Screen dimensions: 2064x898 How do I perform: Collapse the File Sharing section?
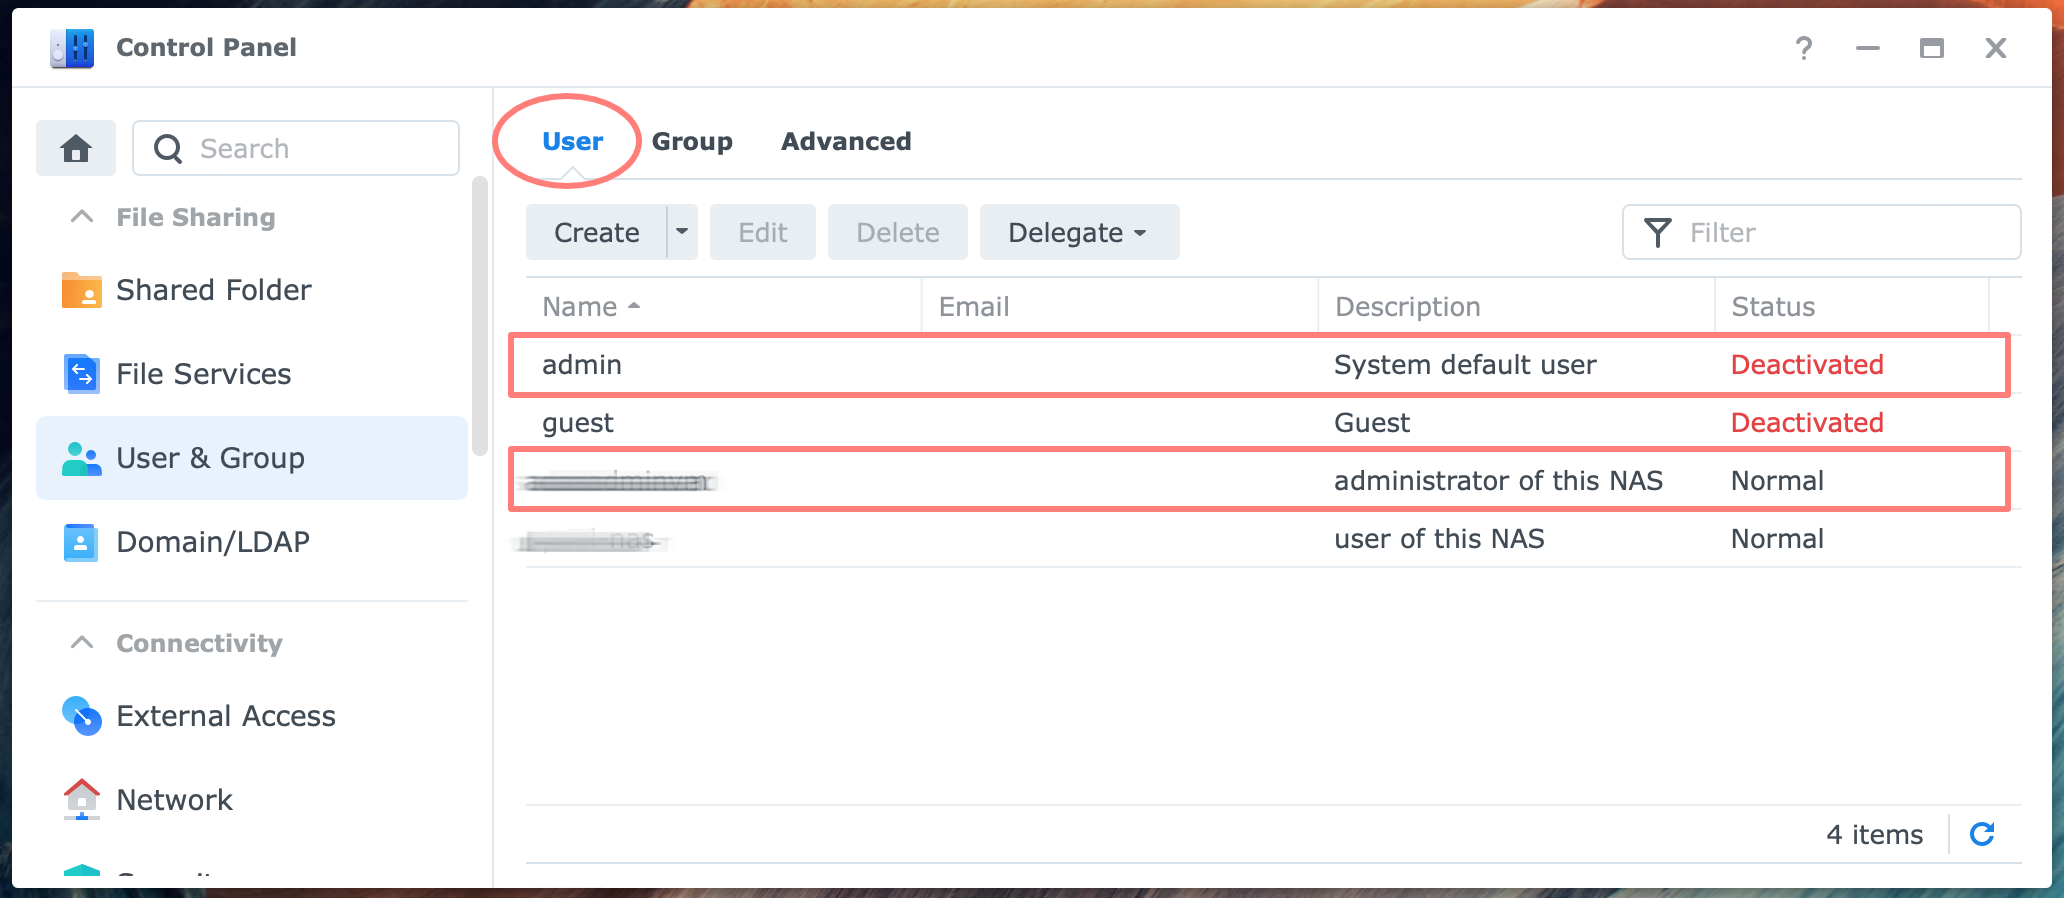coord(82,216)
